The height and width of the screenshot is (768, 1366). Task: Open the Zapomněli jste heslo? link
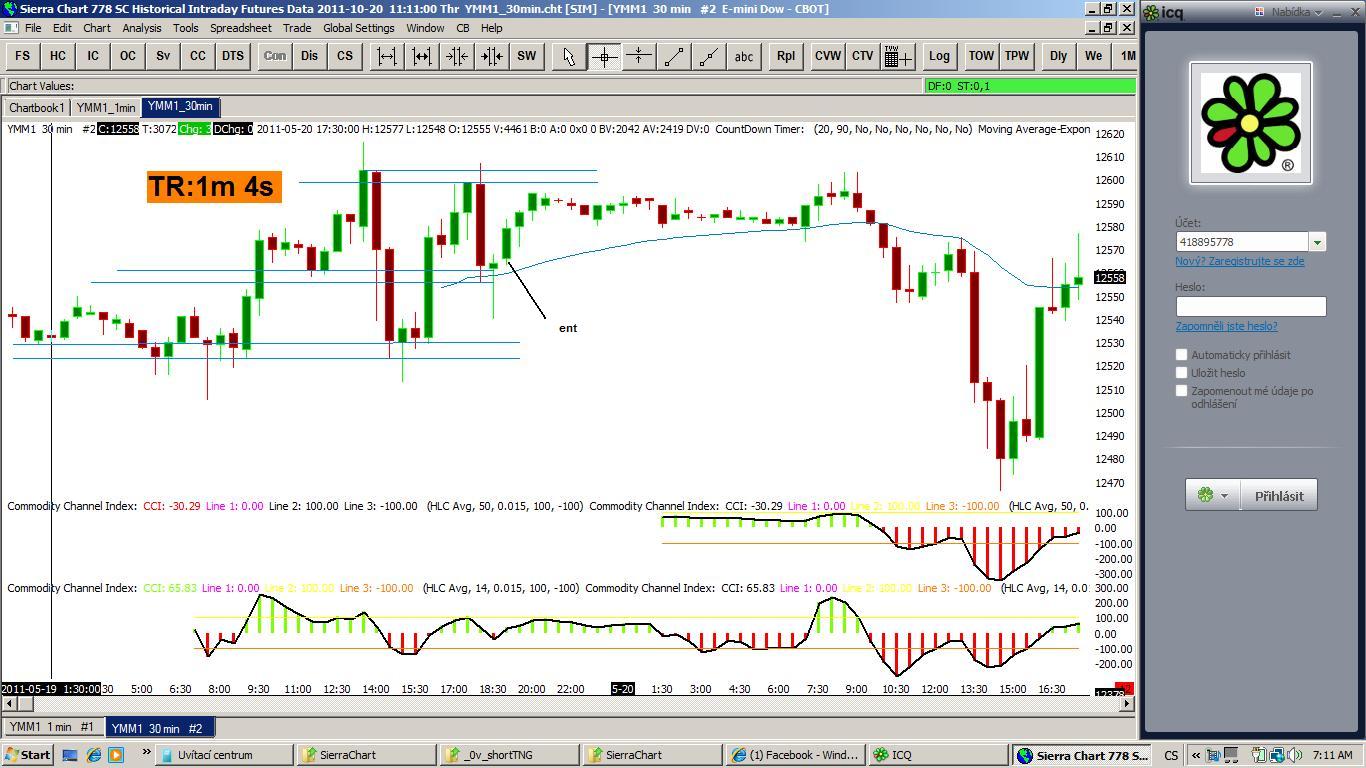tap(1226, 326)
